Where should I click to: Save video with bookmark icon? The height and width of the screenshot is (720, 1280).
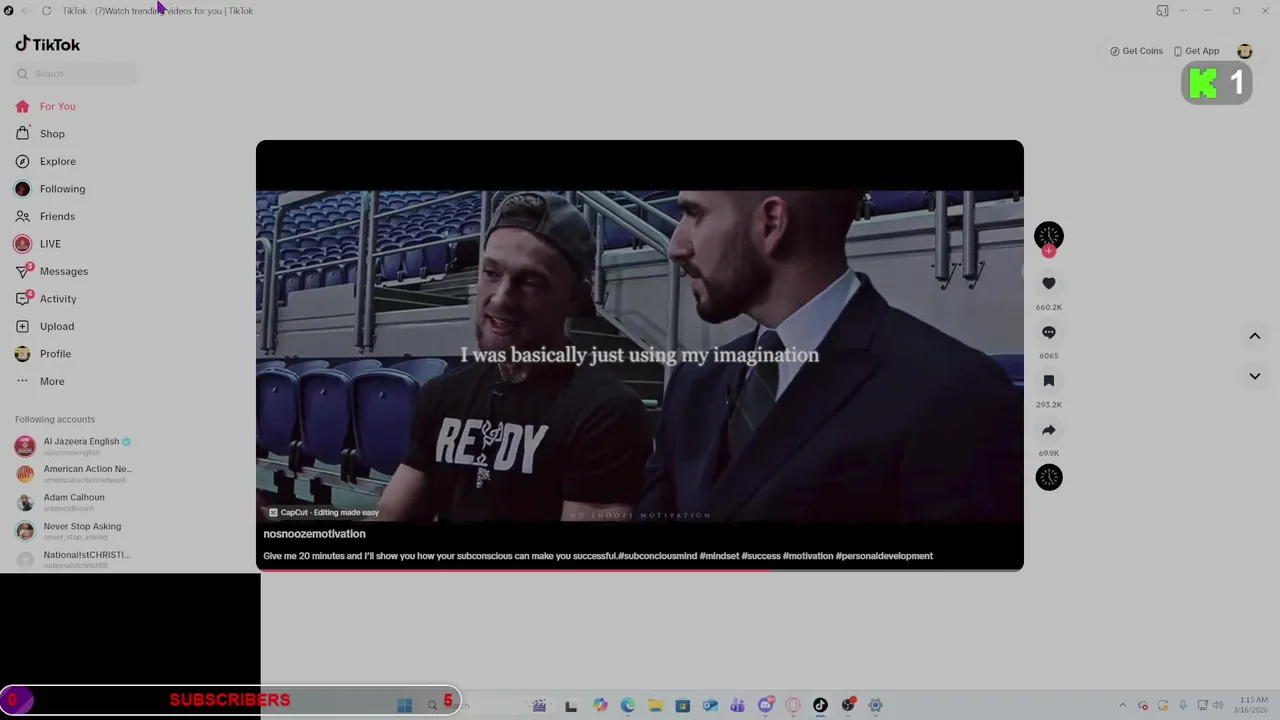tap(1049, 381)
